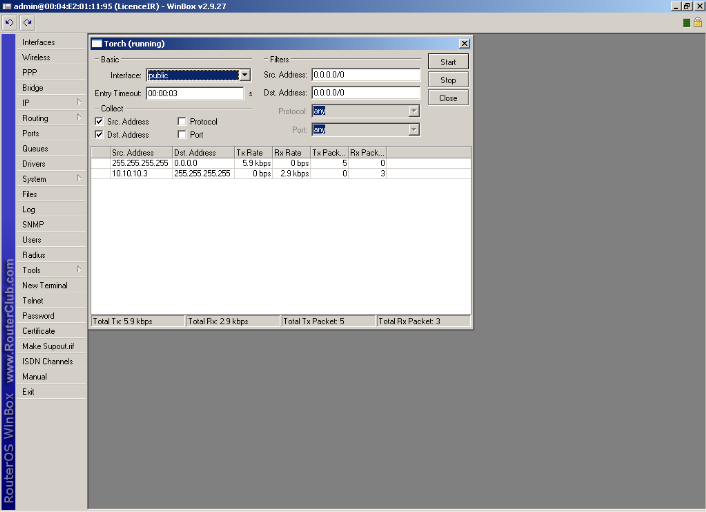Uncheck the Src. Address checkbox
706x512 pixels.
(x=99, y=121)
